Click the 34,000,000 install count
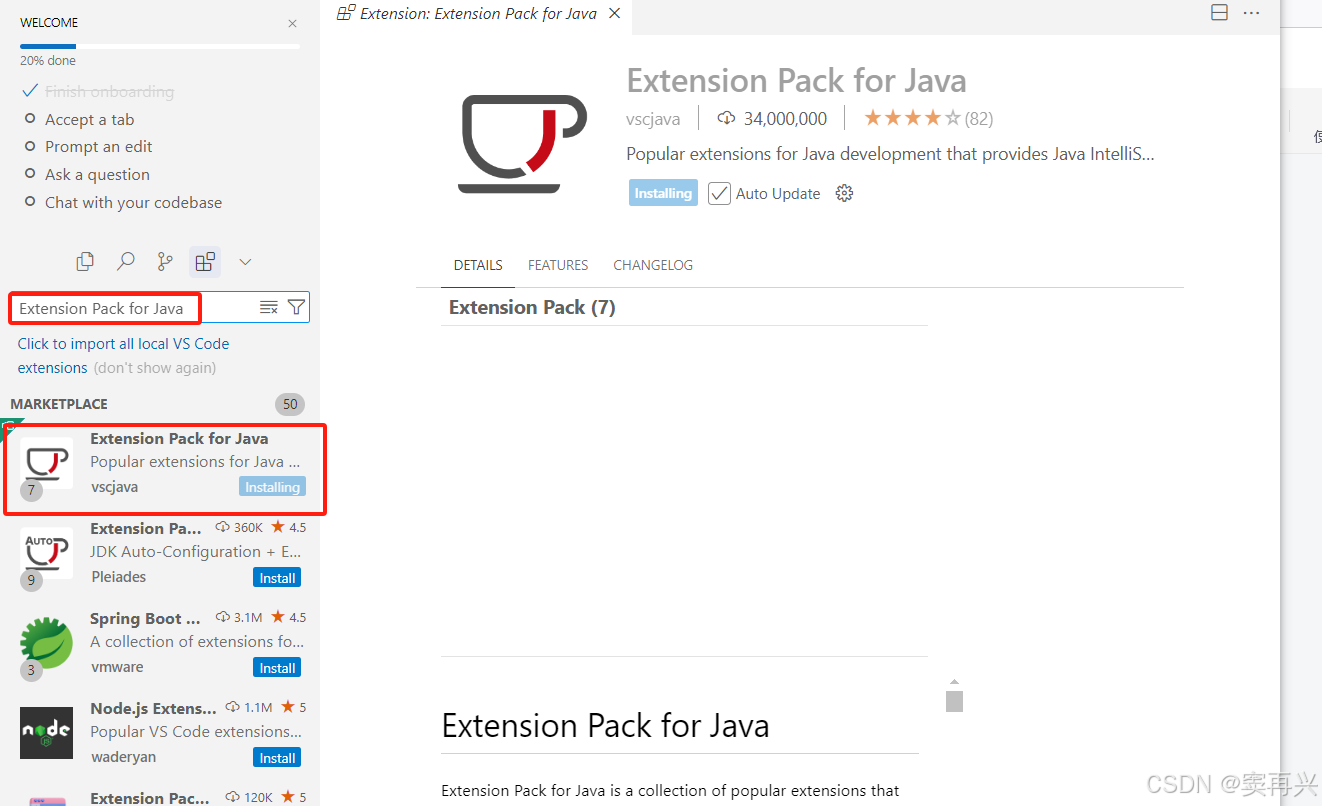Screen dimensions: 1322x806 coord(773,119)
